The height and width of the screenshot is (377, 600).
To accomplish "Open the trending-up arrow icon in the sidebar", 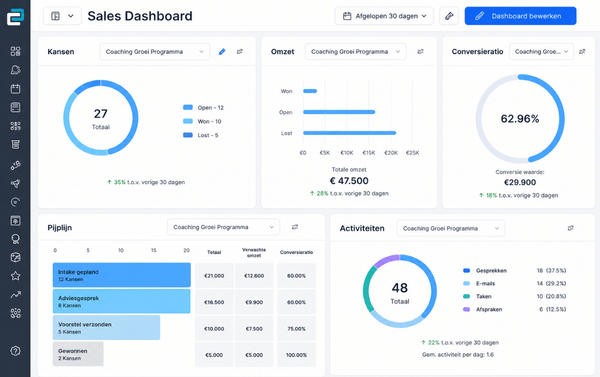I will 15,295.
